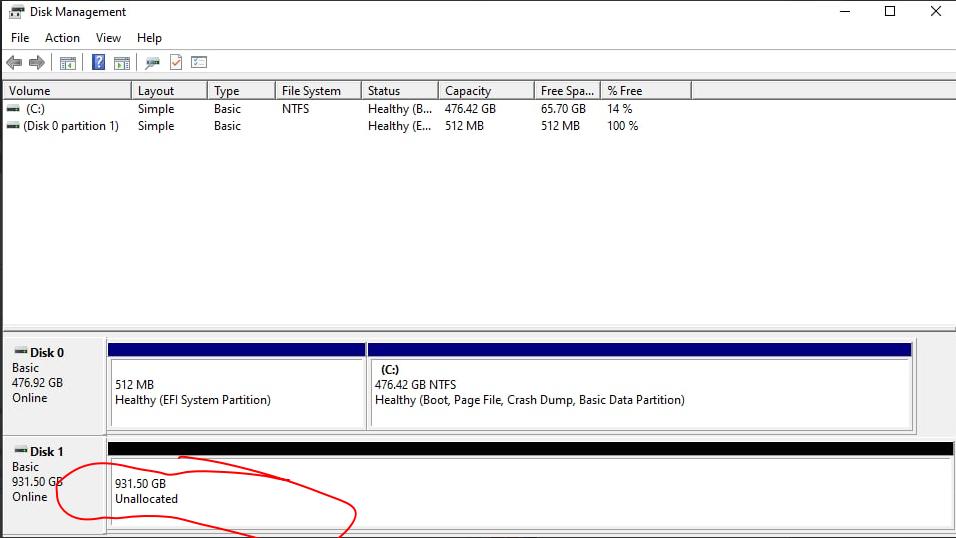Toggle the Show/Hide Console Tree toolbar icon
Viewport: 956px width, 538px height.
click(x=68, y=62)
